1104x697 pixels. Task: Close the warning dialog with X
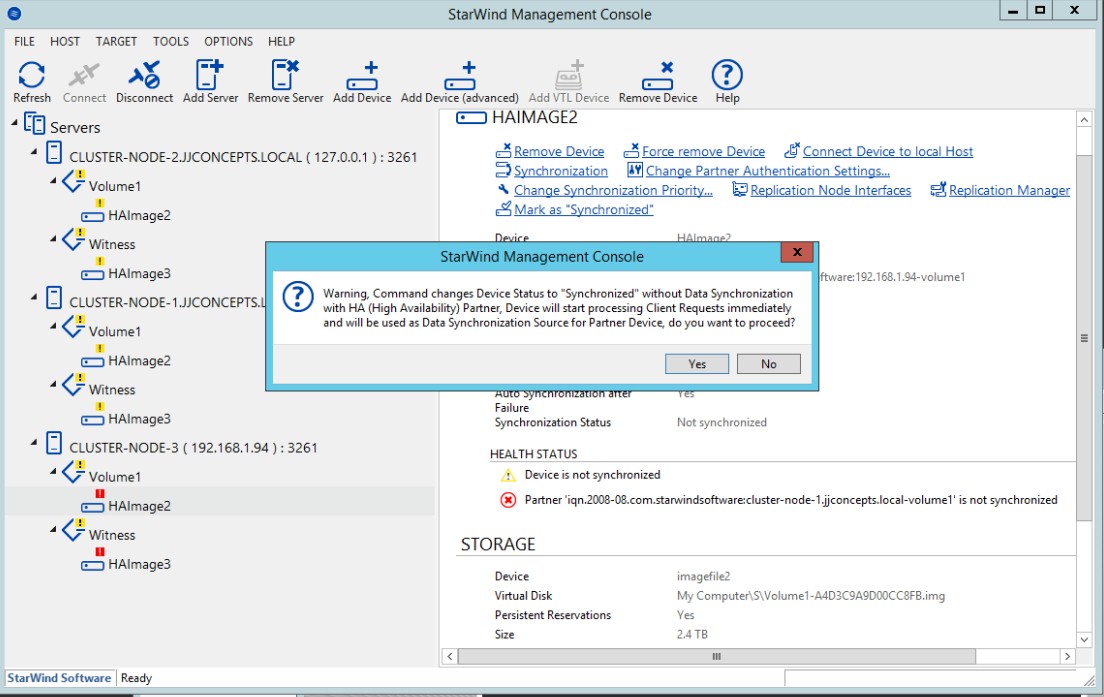click(797, 252)
